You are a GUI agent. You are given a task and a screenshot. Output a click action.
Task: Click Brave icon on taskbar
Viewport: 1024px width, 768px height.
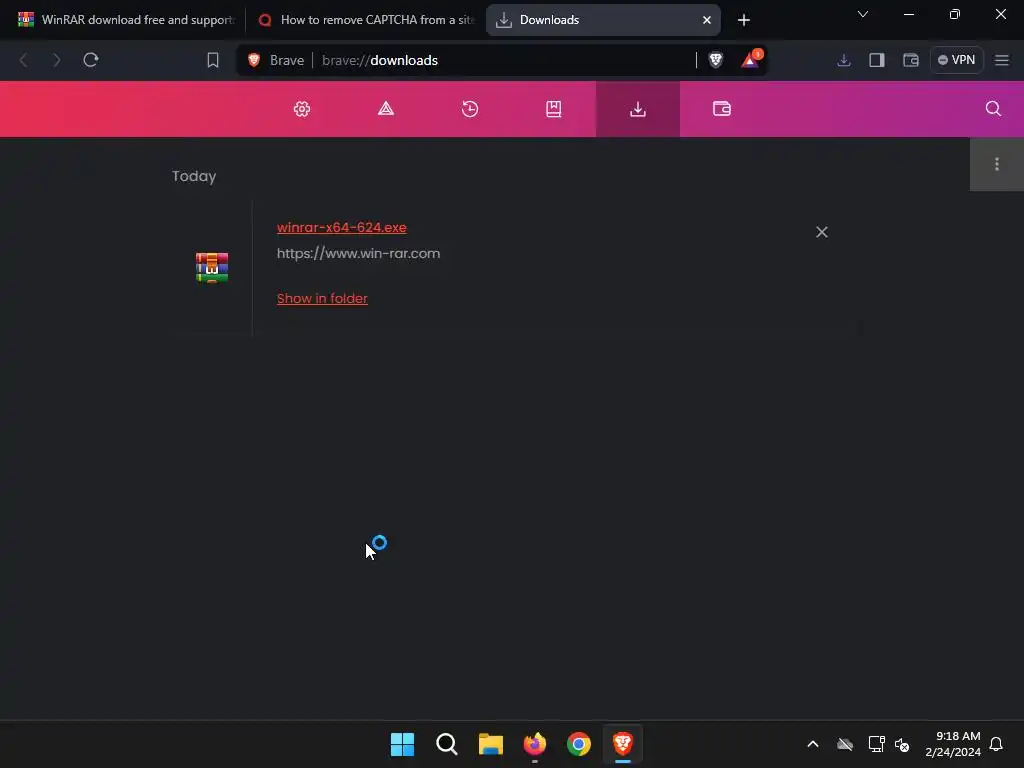[x=623, y=744]
